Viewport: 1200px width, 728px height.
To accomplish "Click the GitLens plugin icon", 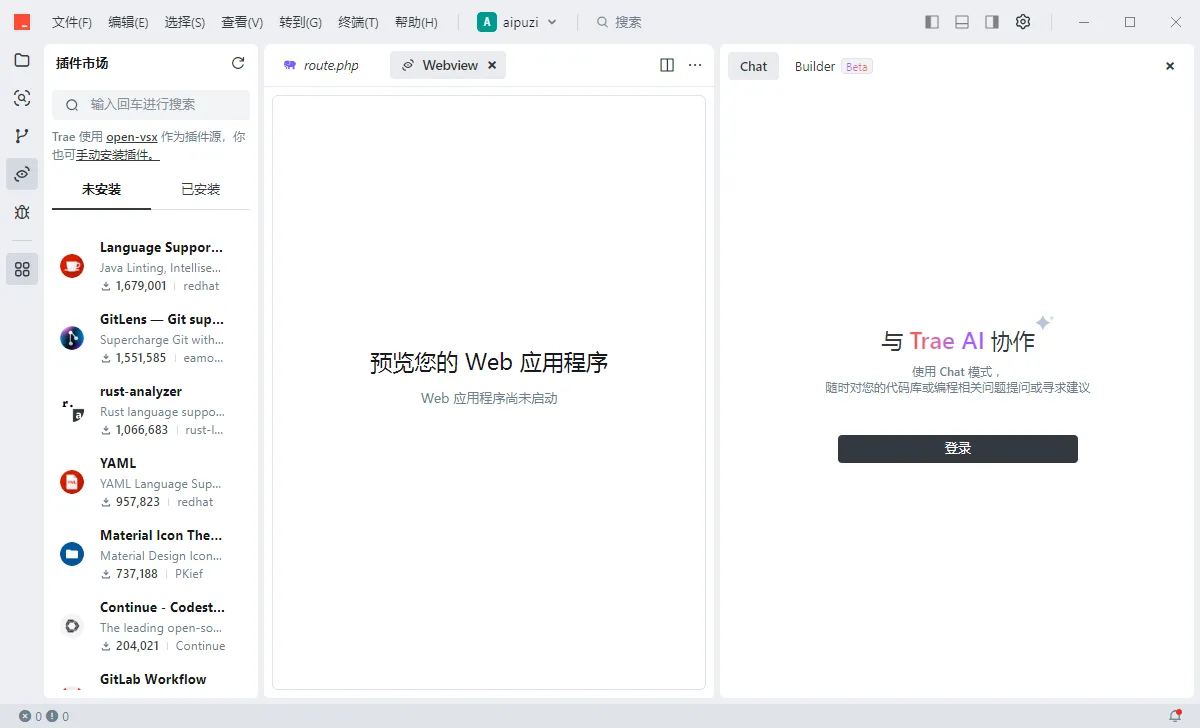I will (x=72, y=338).
